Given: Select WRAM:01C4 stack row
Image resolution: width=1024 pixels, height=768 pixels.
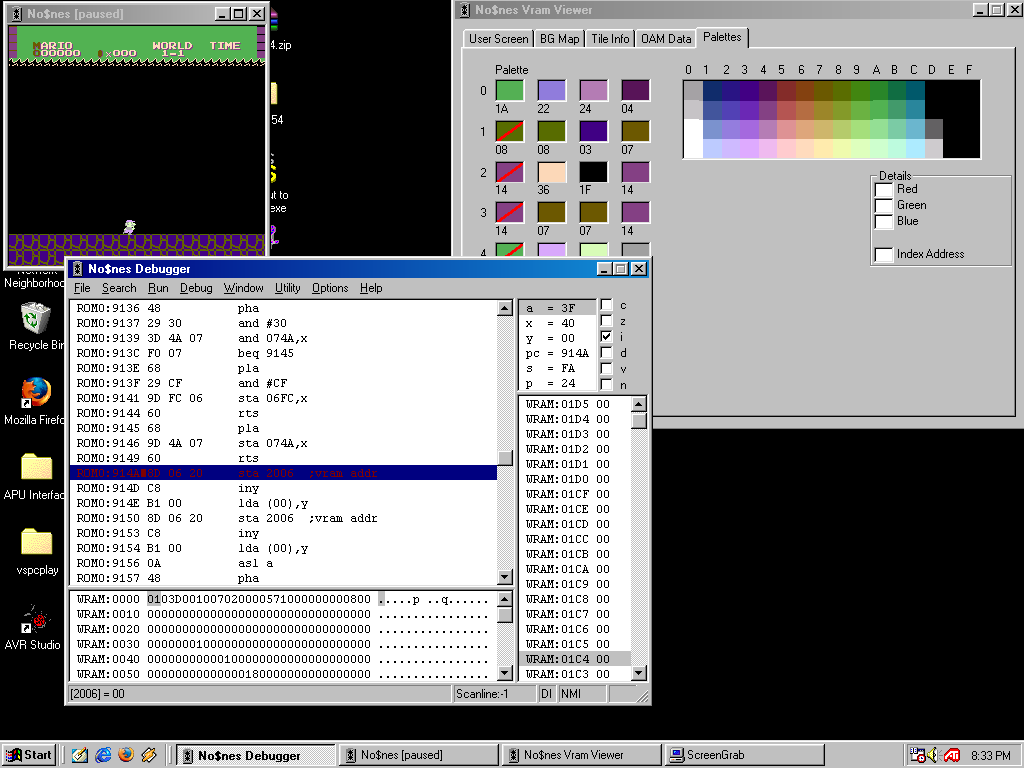Looking at the screenshot, I should click(575, 659).
